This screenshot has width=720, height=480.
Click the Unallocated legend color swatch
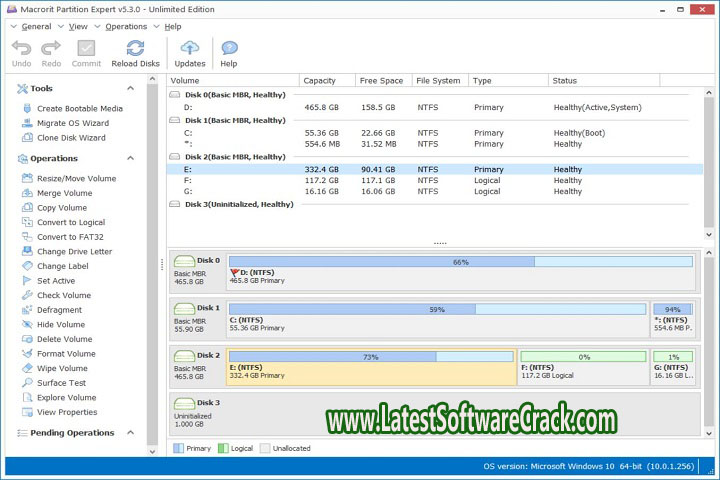pyautogui.click(x=265, y=448)
